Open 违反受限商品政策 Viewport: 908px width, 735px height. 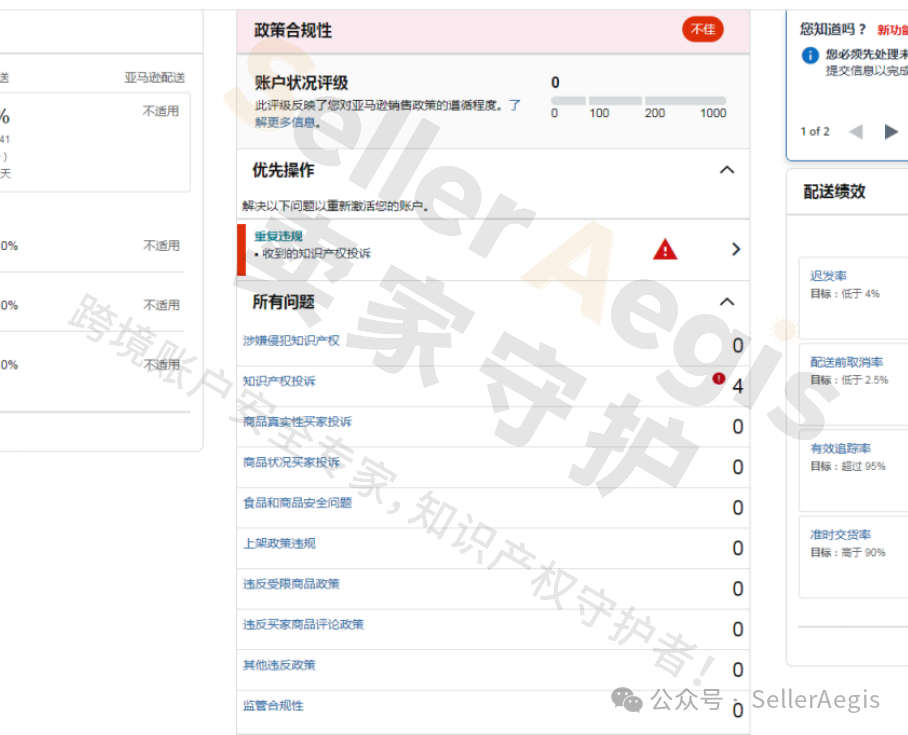tap(291, 584)
